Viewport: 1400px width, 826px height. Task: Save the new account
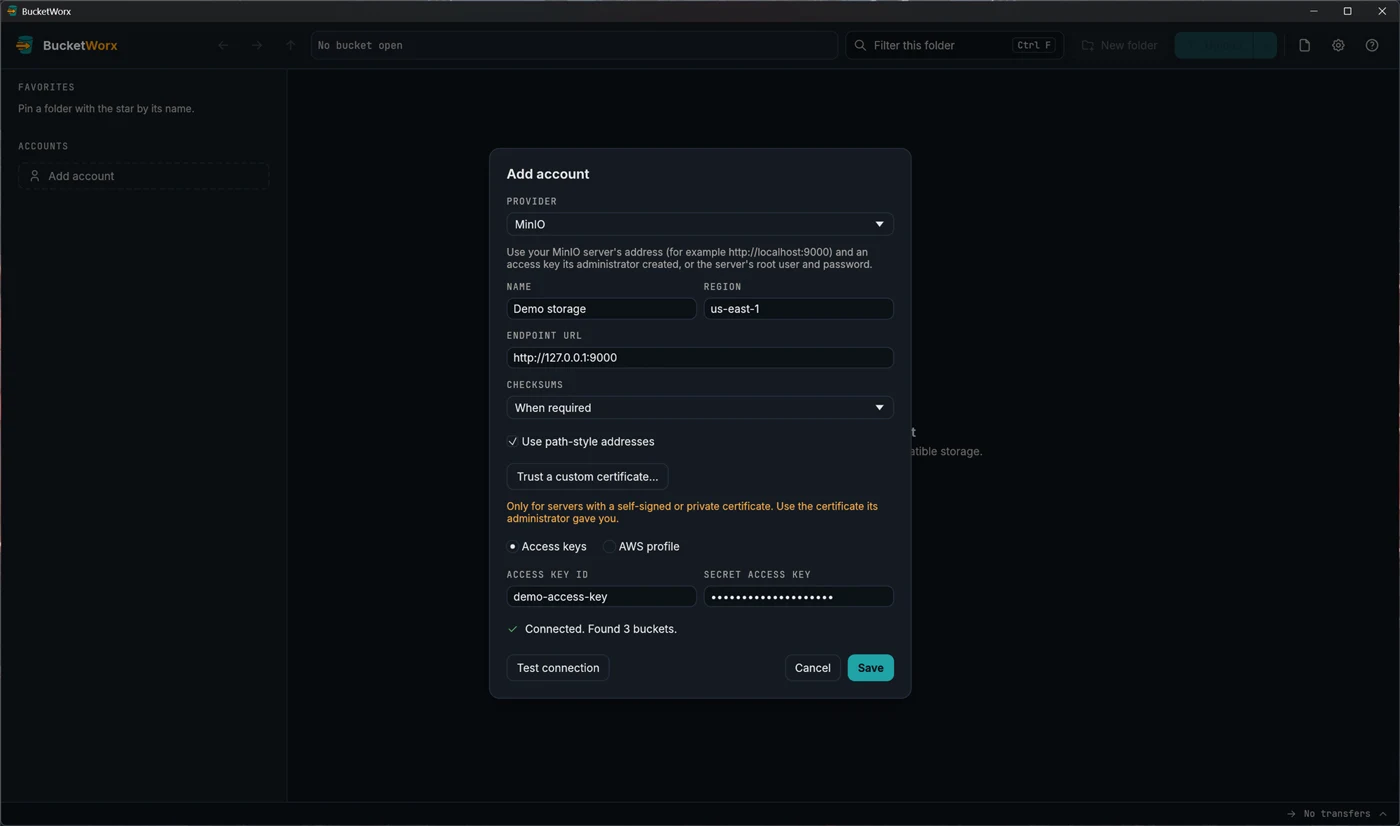870,668
